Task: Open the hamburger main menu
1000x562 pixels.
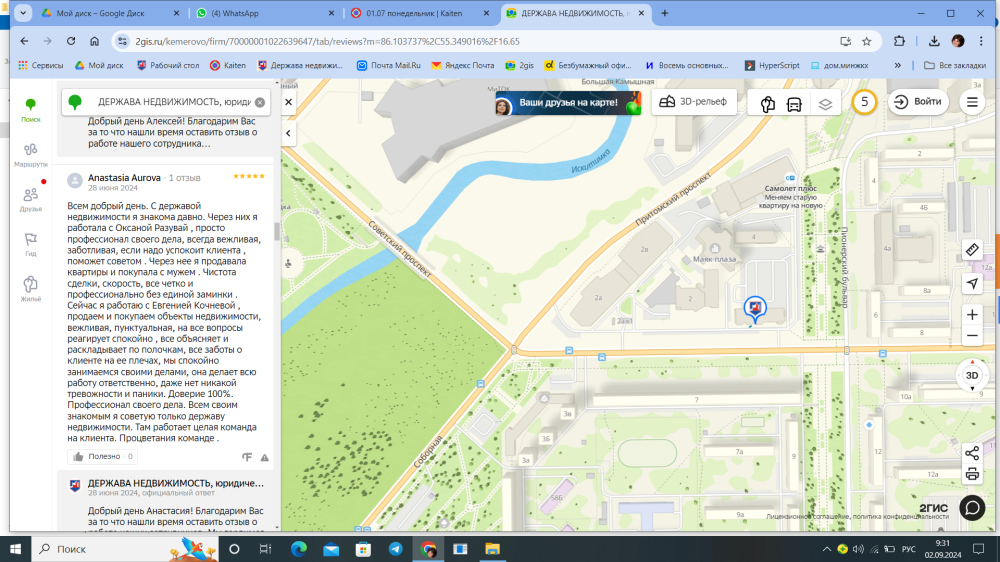Action: (972, 102)
